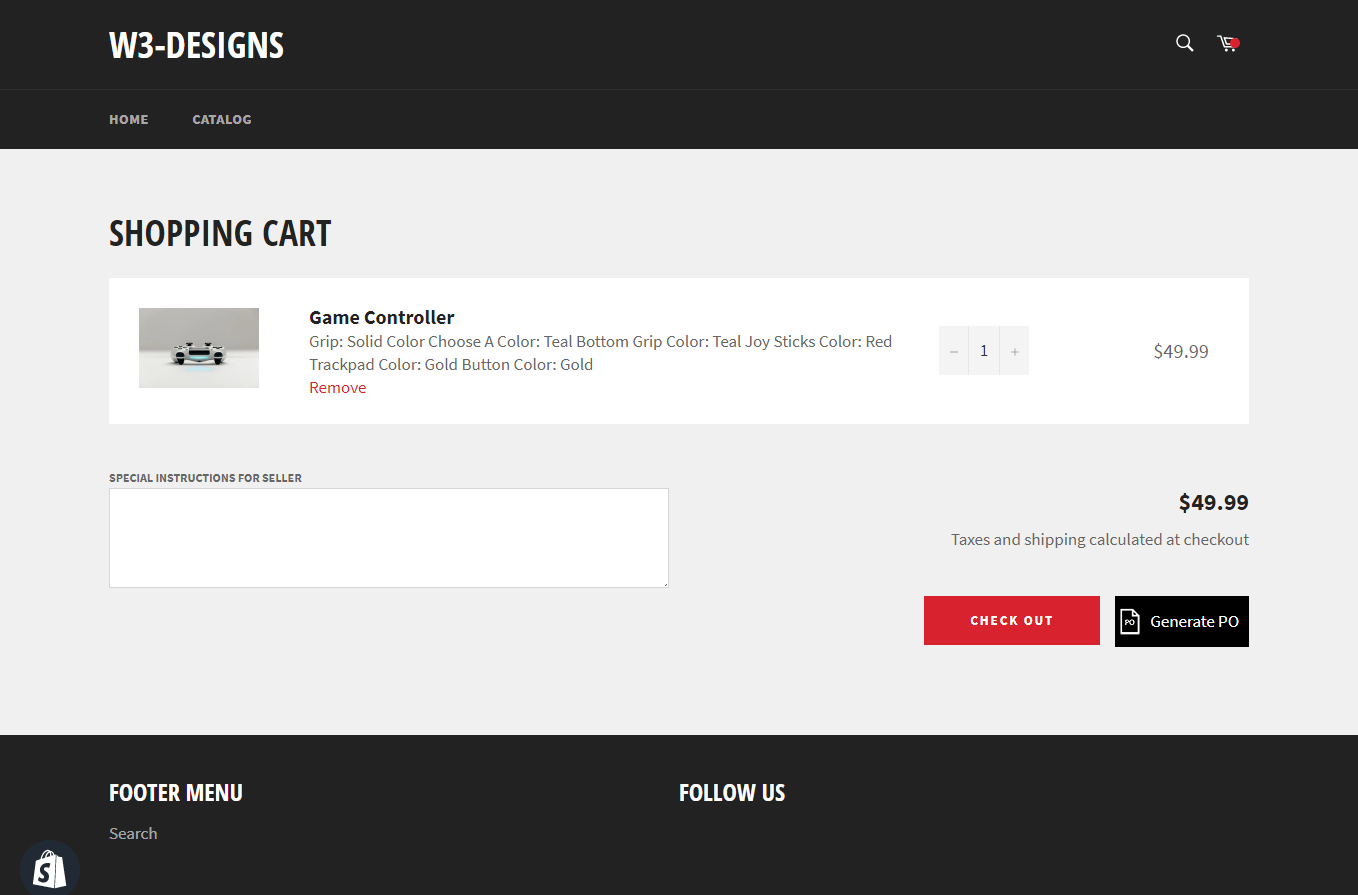
Task: Decrease Game Controller quantity with minus
Action: [x=954, y=351]
